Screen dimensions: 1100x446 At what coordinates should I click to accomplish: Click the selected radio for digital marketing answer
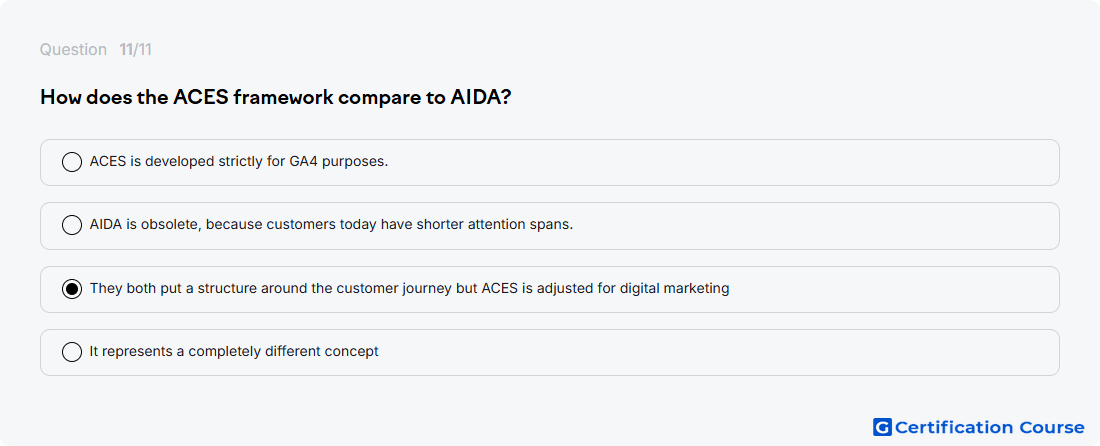tap(72, 289)
